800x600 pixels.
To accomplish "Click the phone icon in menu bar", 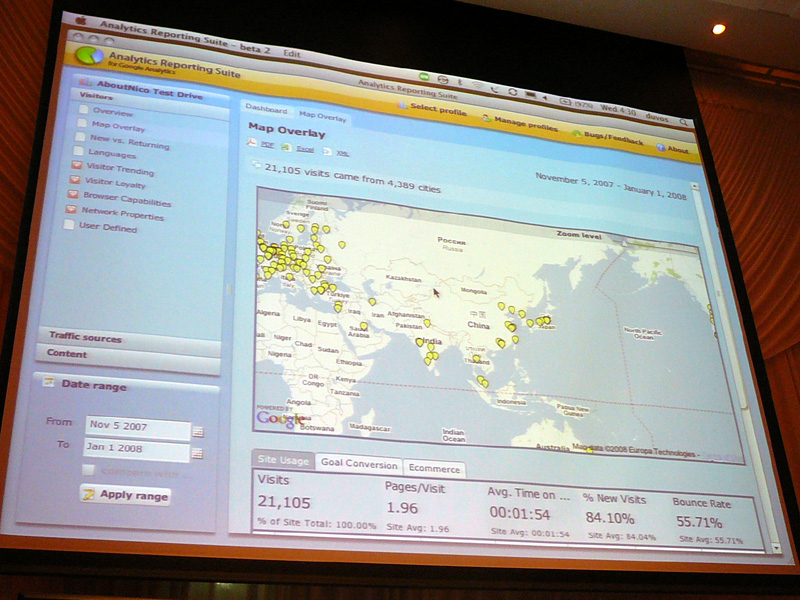I will tap(494, 89).
